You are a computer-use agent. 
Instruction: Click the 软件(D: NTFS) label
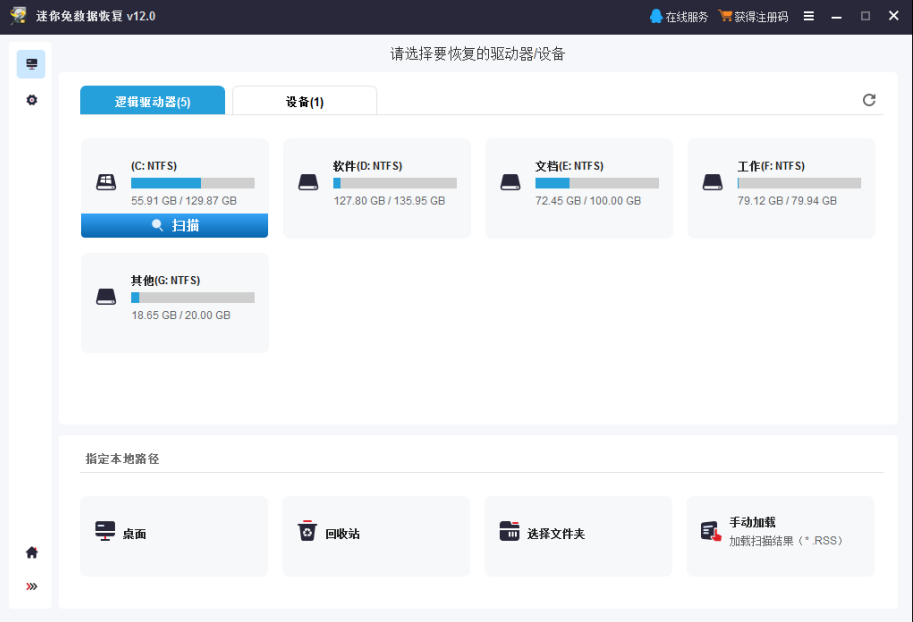[x=367, y=166]
